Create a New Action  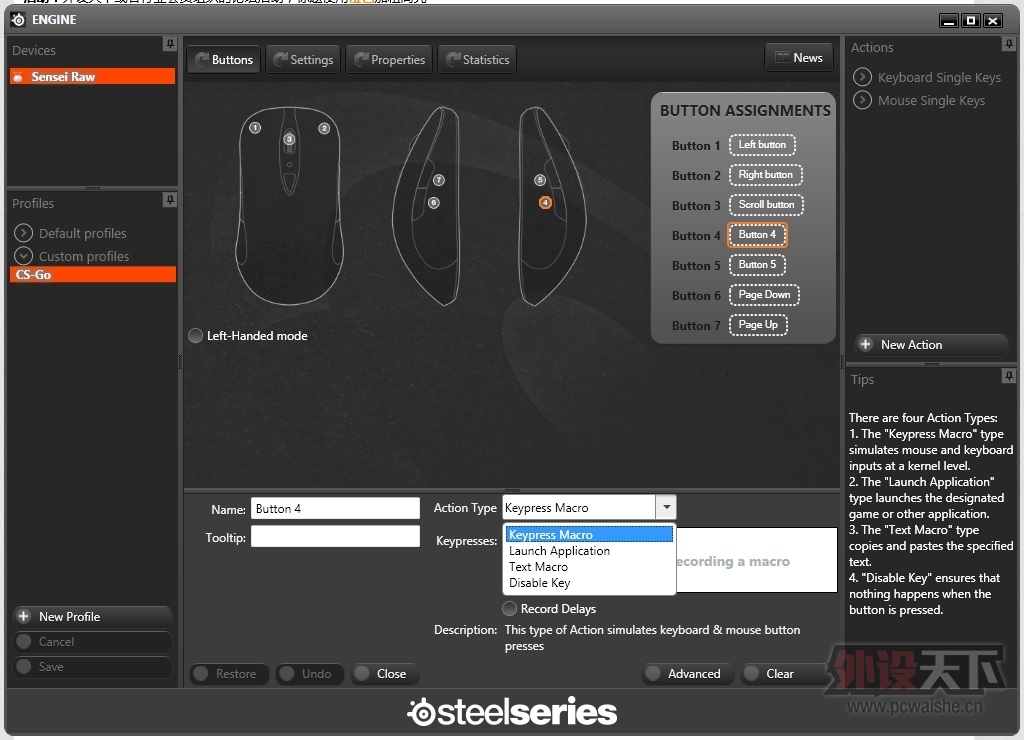[x=931, y=344]
